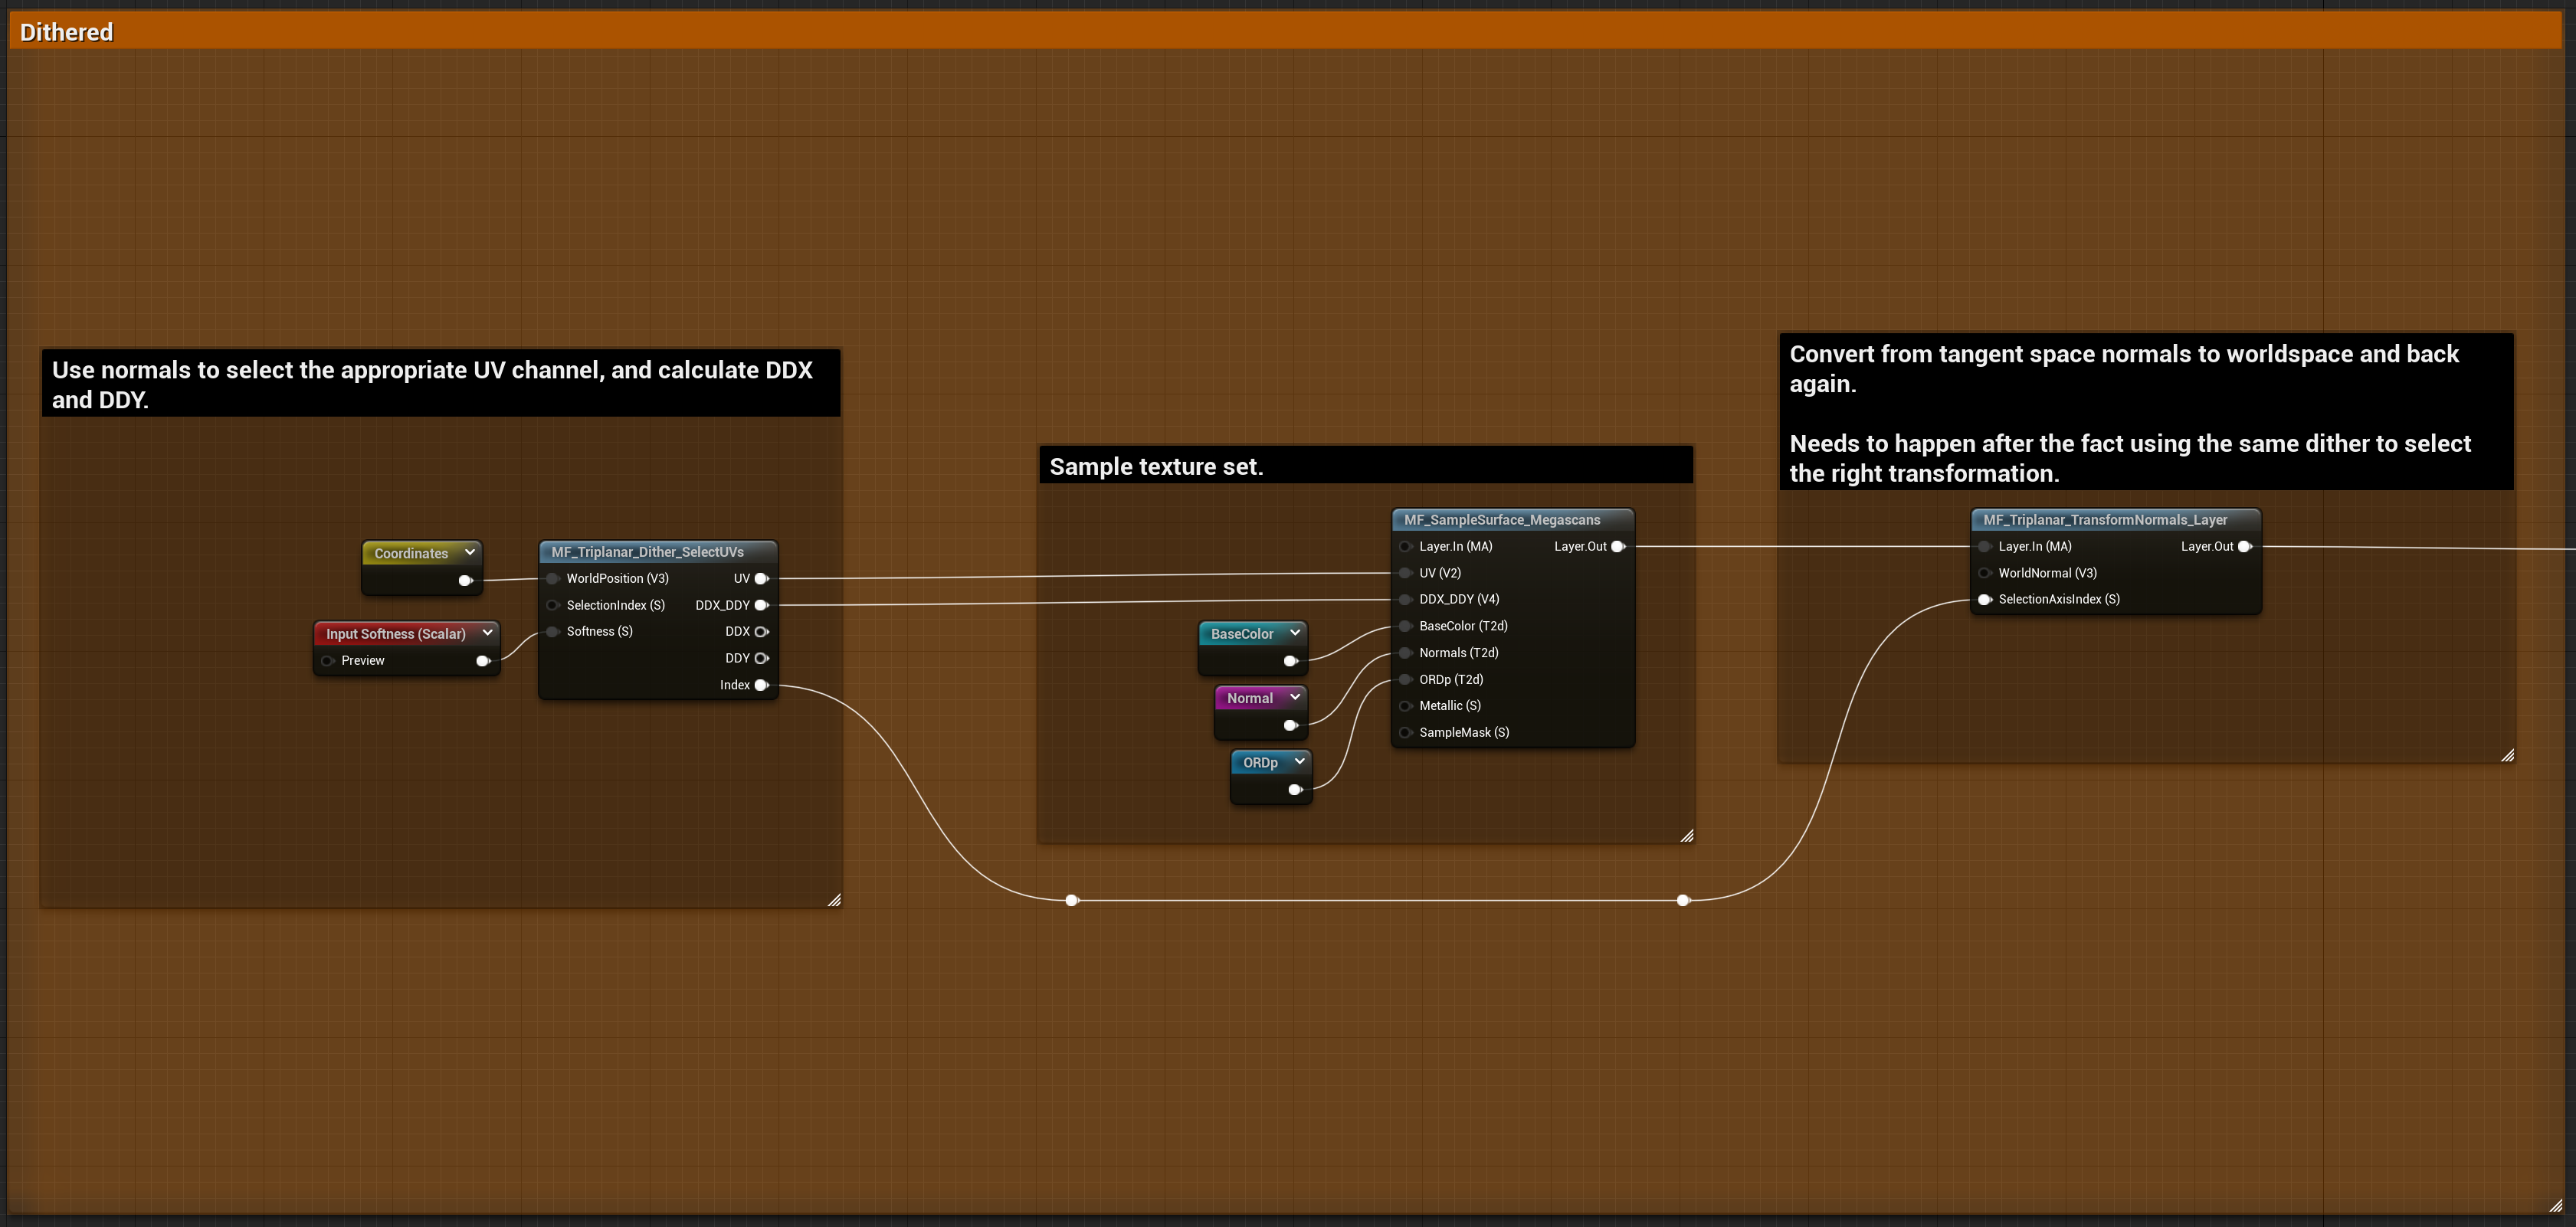Click the Index output pin
Screen dimensions: 2576x1227
761,685
